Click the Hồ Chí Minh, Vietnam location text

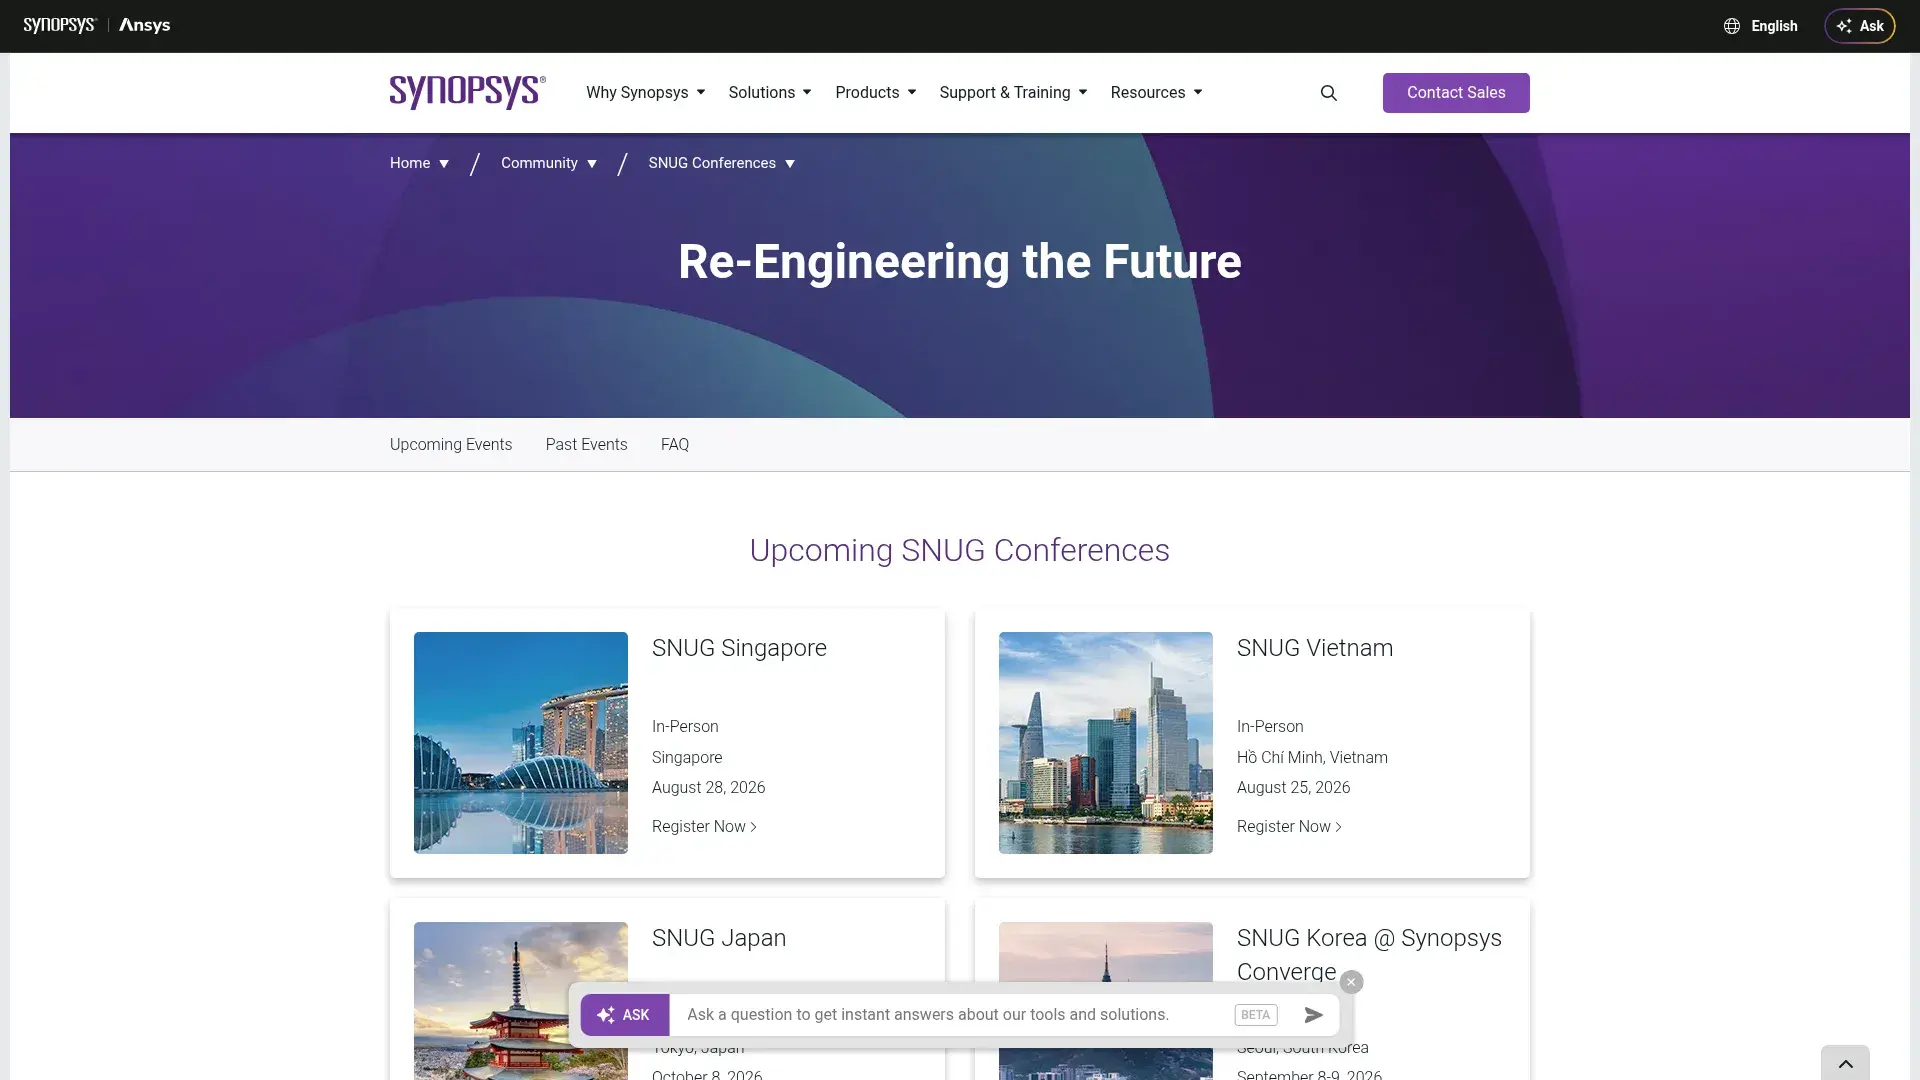coord(1312,757)
